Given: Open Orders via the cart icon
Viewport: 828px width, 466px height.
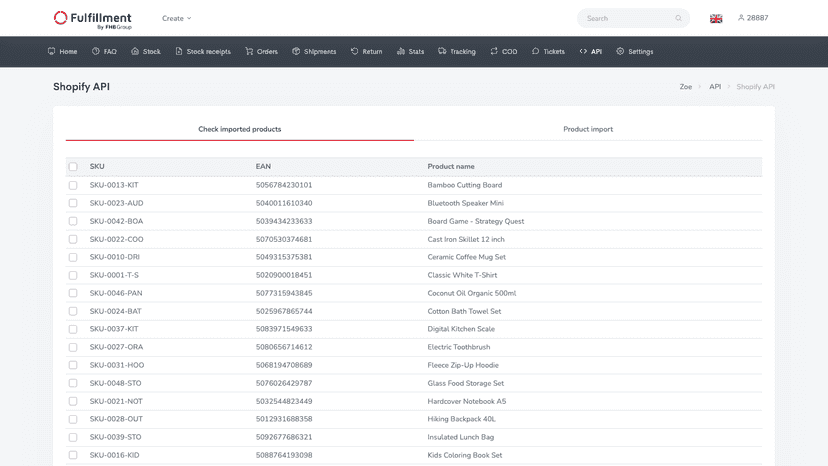Looking at the screenshot, I should tap(249, 51).
